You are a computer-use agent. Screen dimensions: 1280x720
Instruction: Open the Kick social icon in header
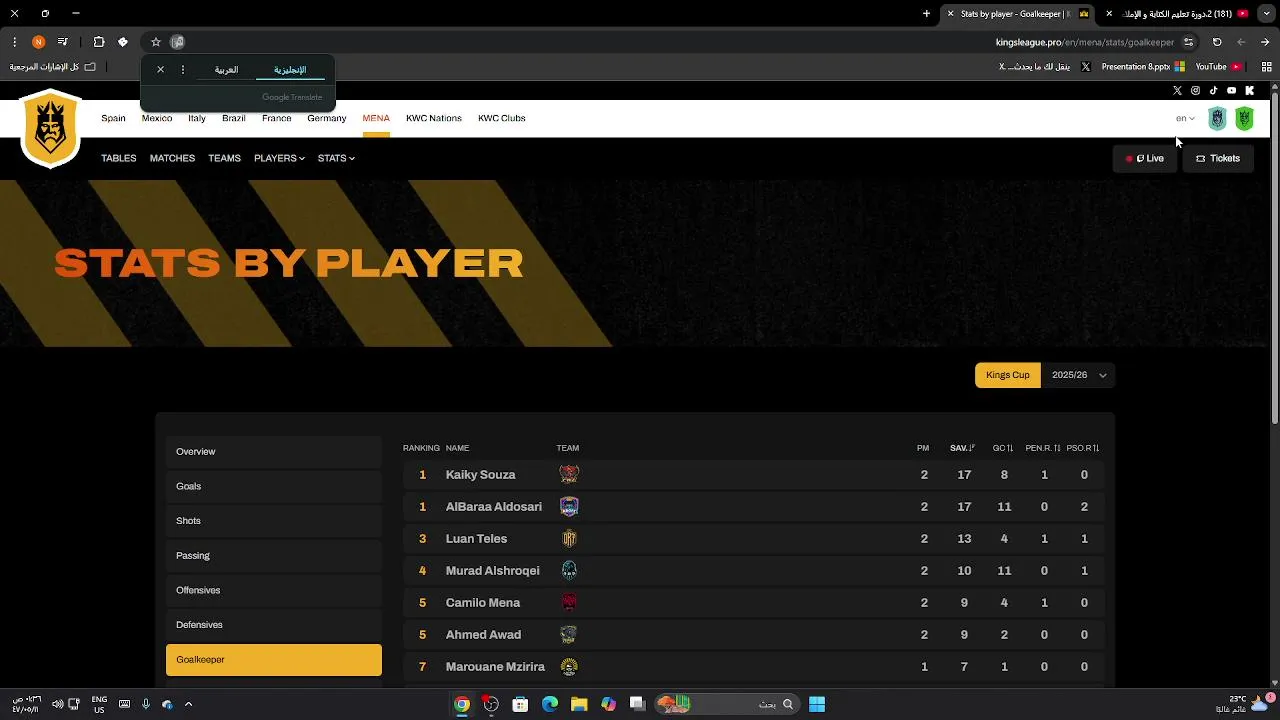tap(1249, 91)
